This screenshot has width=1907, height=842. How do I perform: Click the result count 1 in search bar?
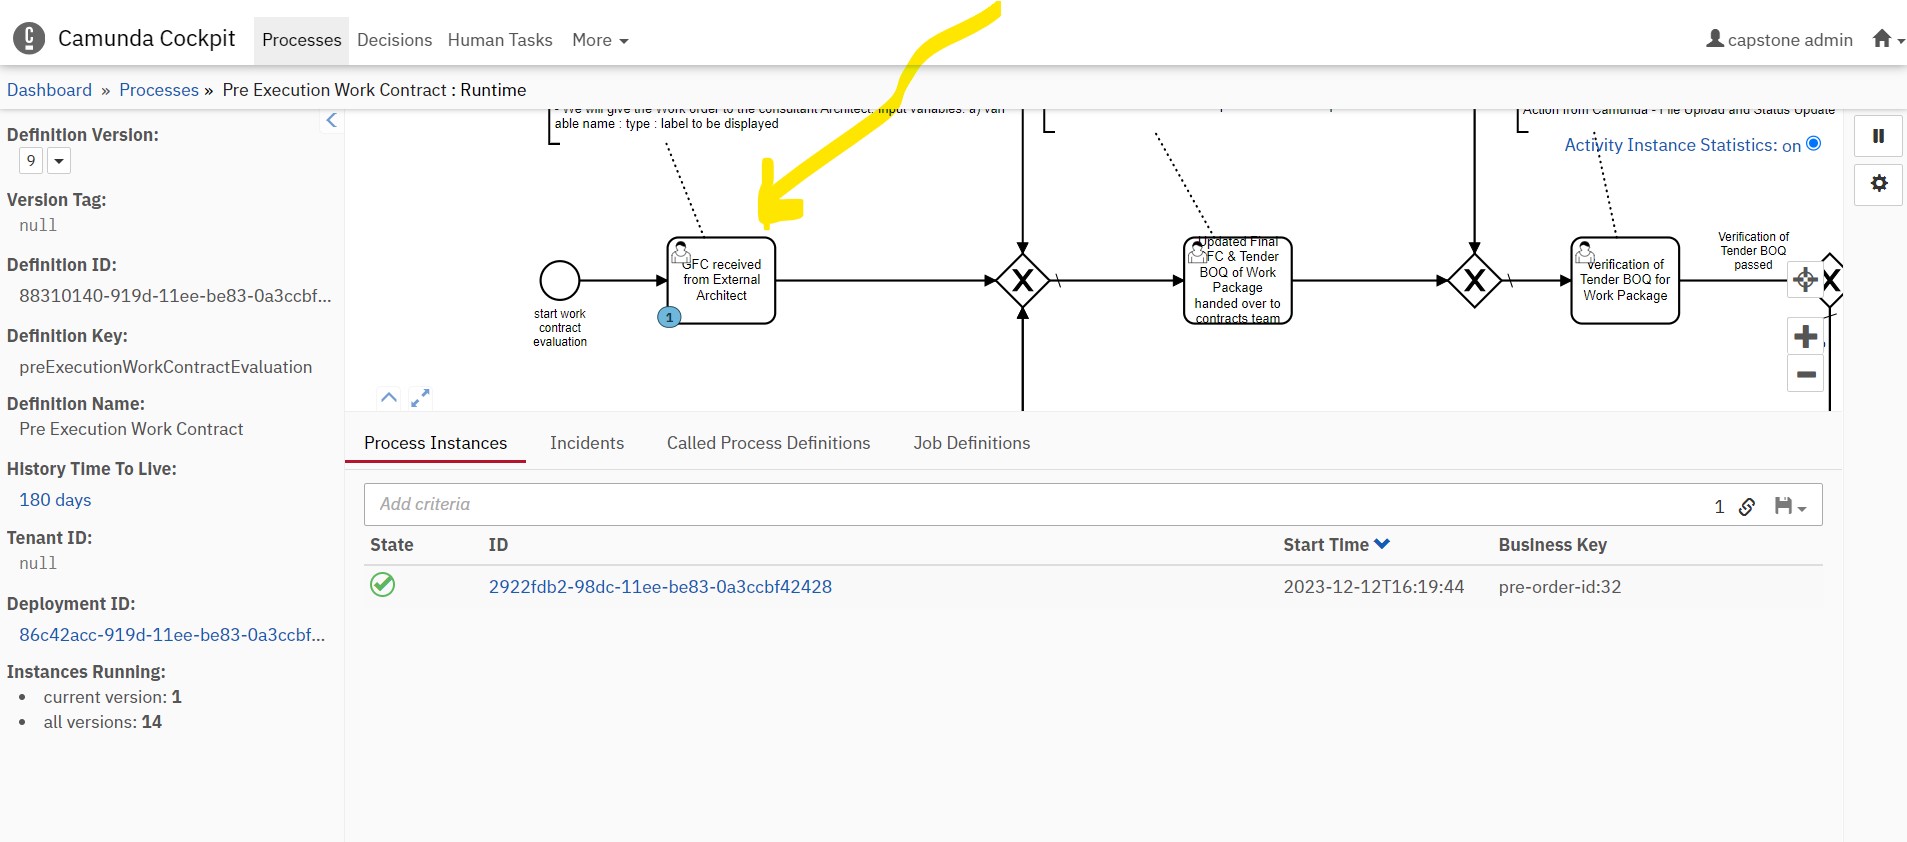point(1719,506)
